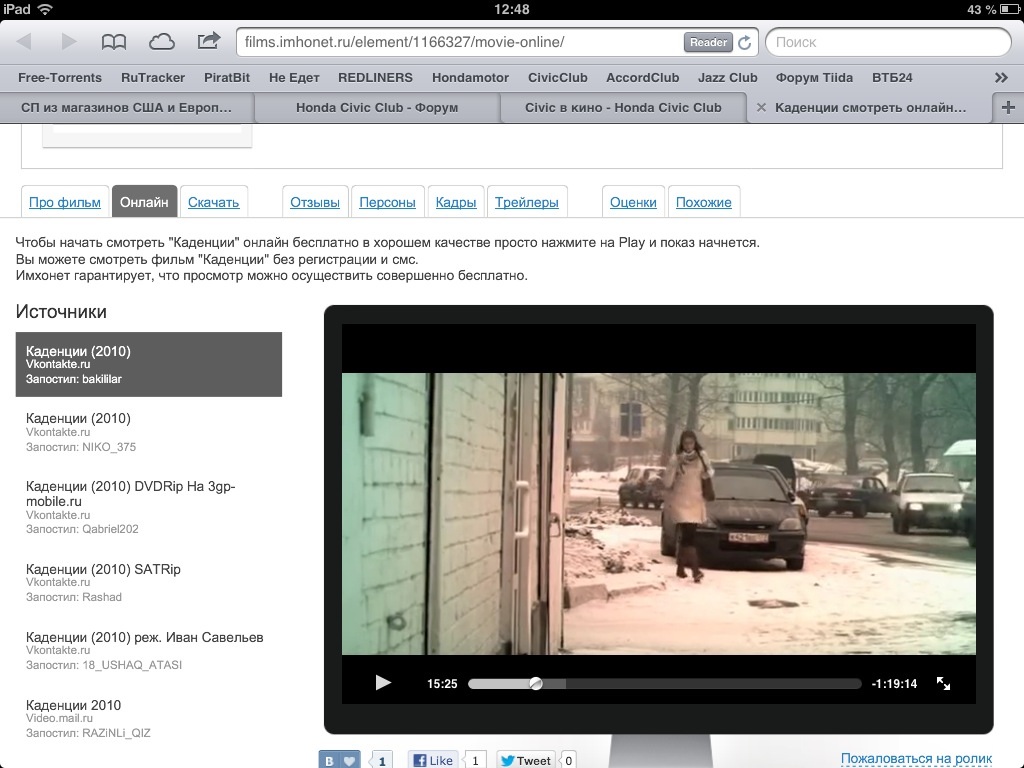Click the video progress slider knob
Screen dimensions: 1024x768
point(536,684)
